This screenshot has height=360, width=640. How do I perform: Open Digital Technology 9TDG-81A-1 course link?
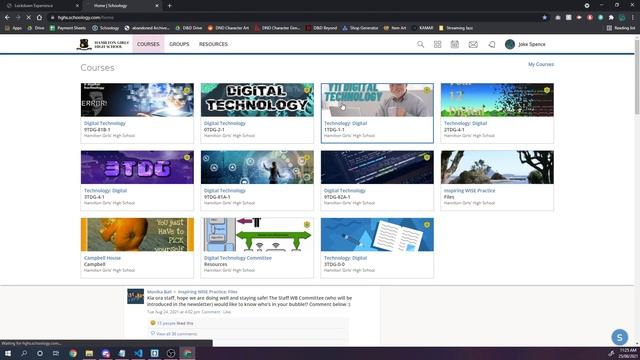pos(224,191)
